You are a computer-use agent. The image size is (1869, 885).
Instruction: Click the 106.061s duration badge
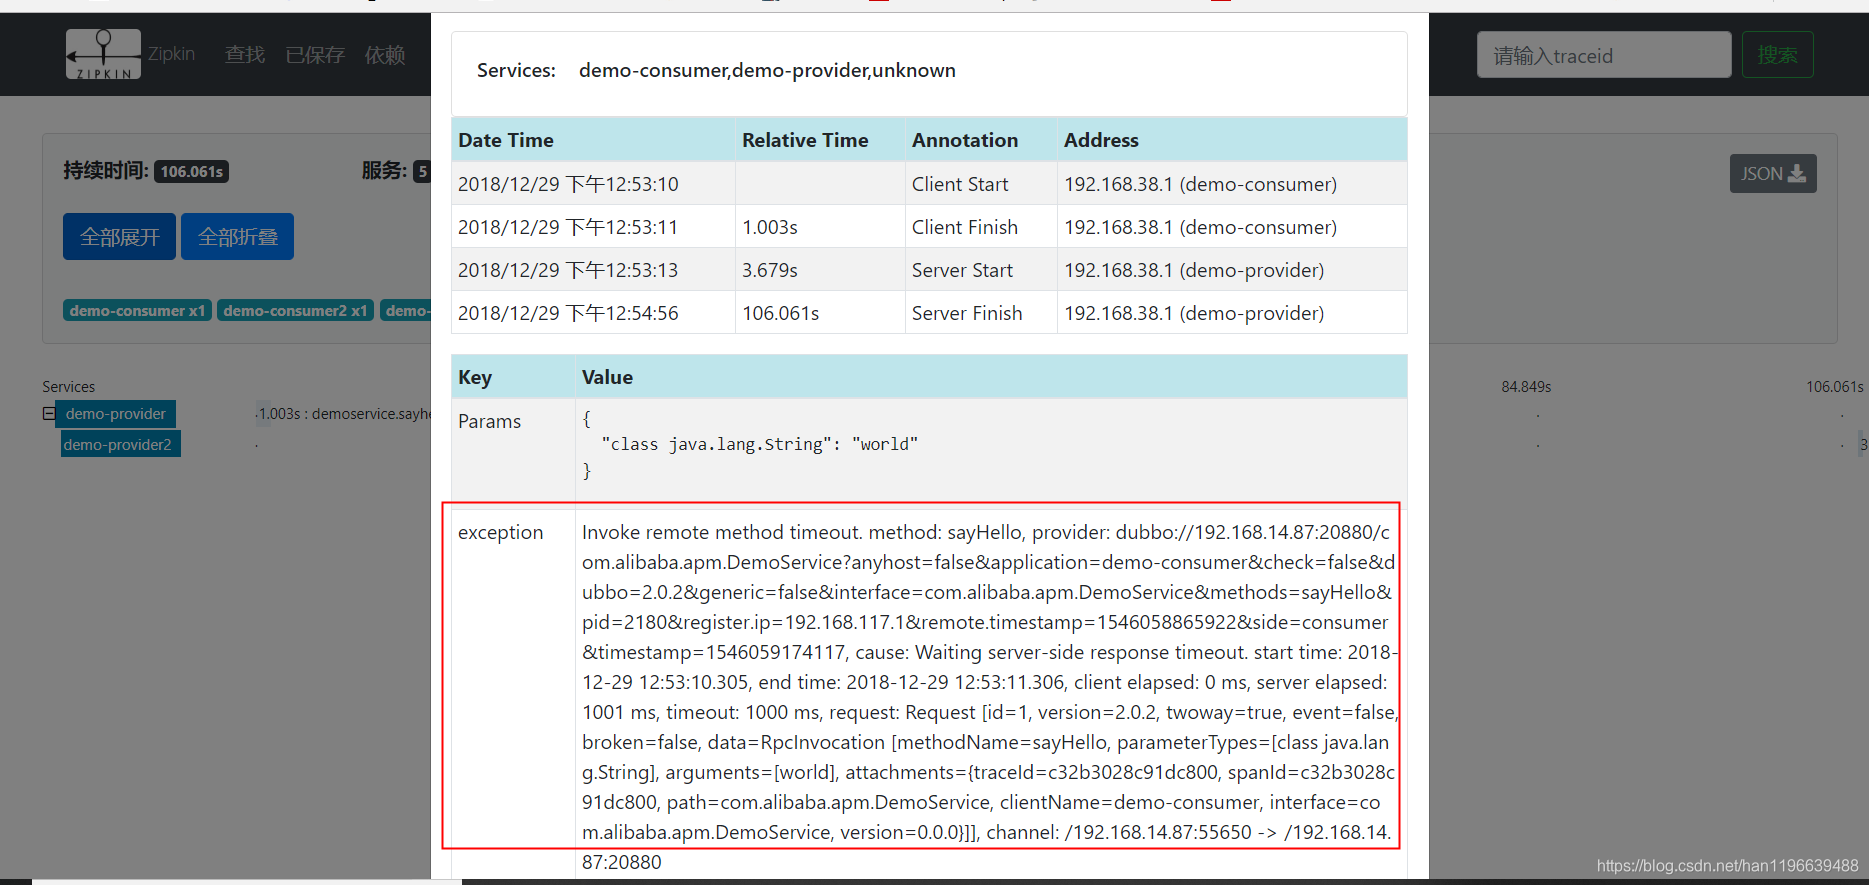[191, 172]
